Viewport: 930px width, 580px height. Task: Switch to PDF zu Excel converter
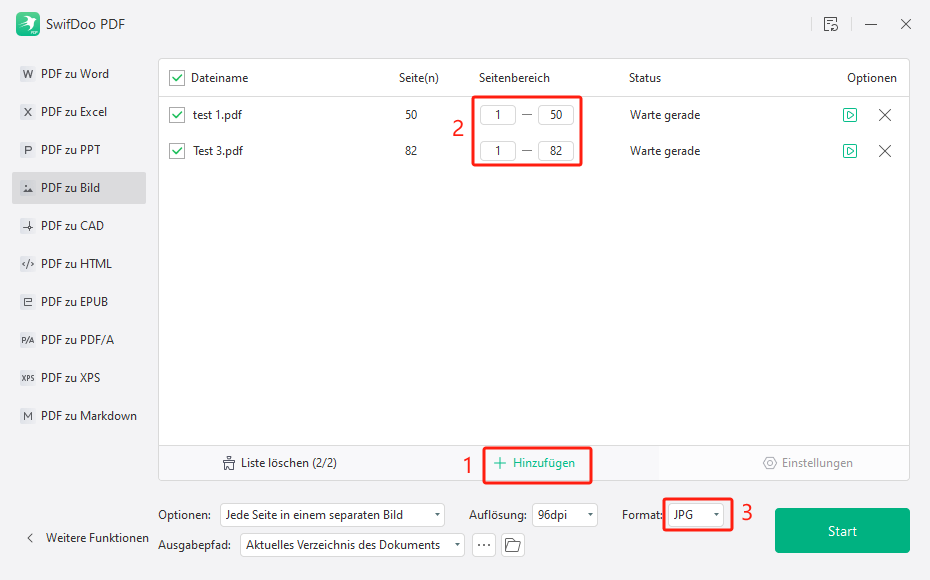[79, 112]
